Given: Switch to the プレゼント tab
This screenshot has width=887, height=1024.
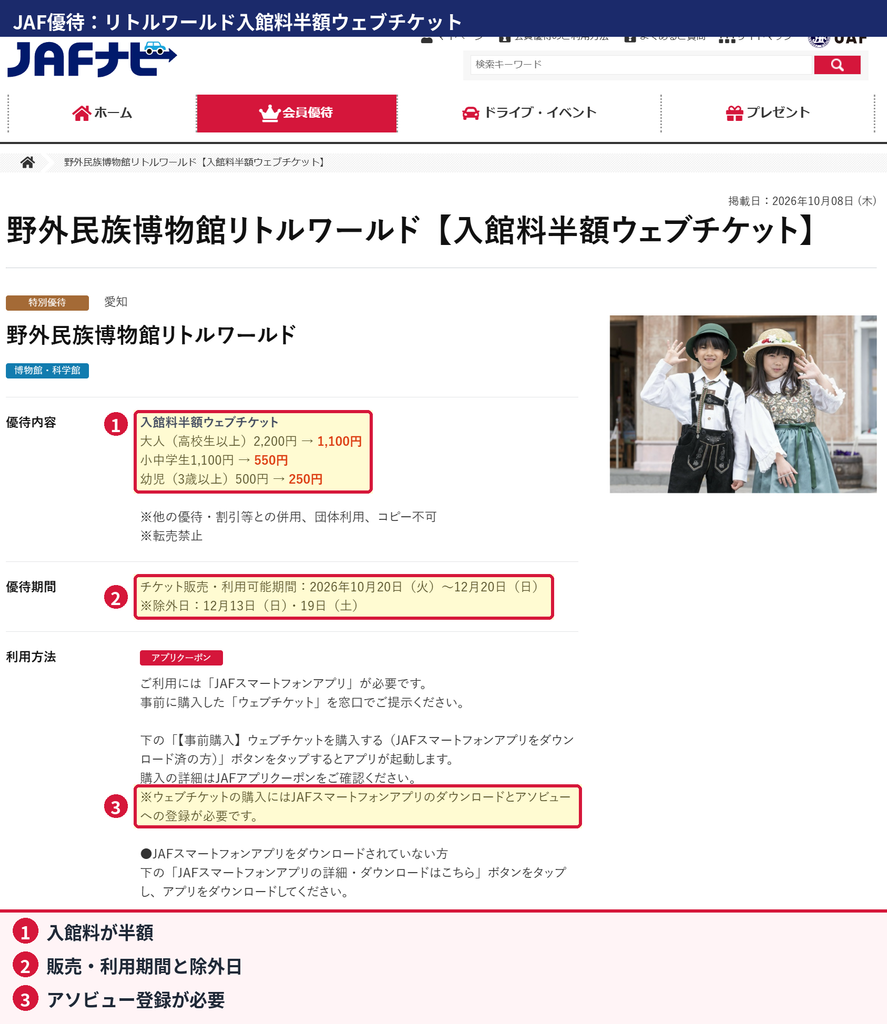Looking at the screenshot, I should tap(767, 113).
